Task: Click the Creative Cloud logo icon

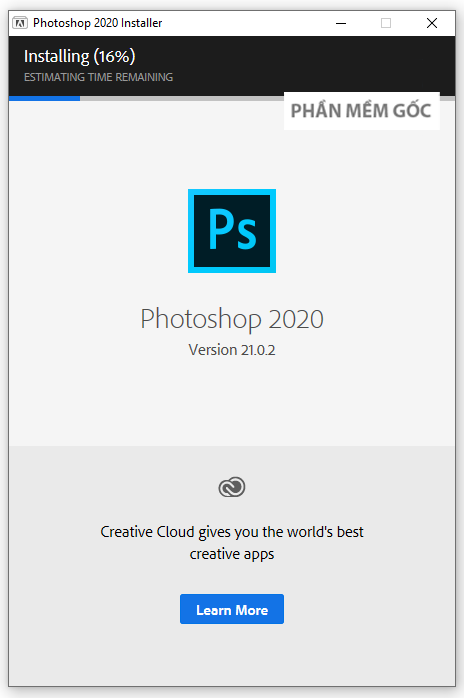Action: (232, 487)
